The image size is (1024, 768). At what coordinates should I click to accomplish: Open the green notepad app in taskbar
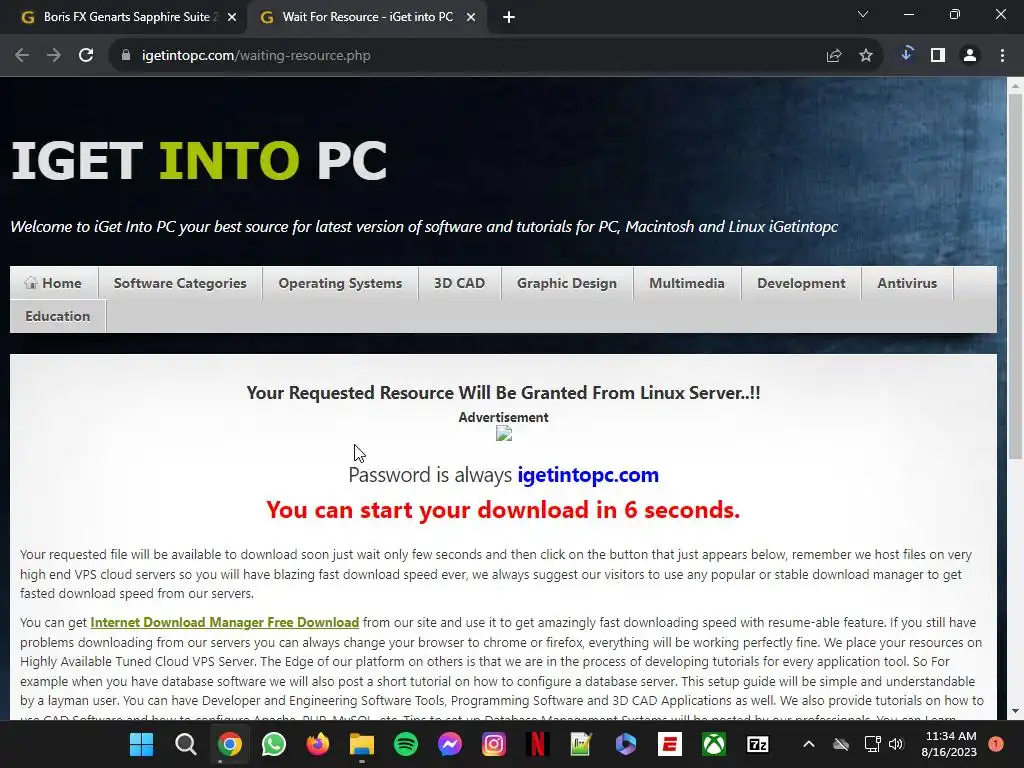[x=581, y=744]
